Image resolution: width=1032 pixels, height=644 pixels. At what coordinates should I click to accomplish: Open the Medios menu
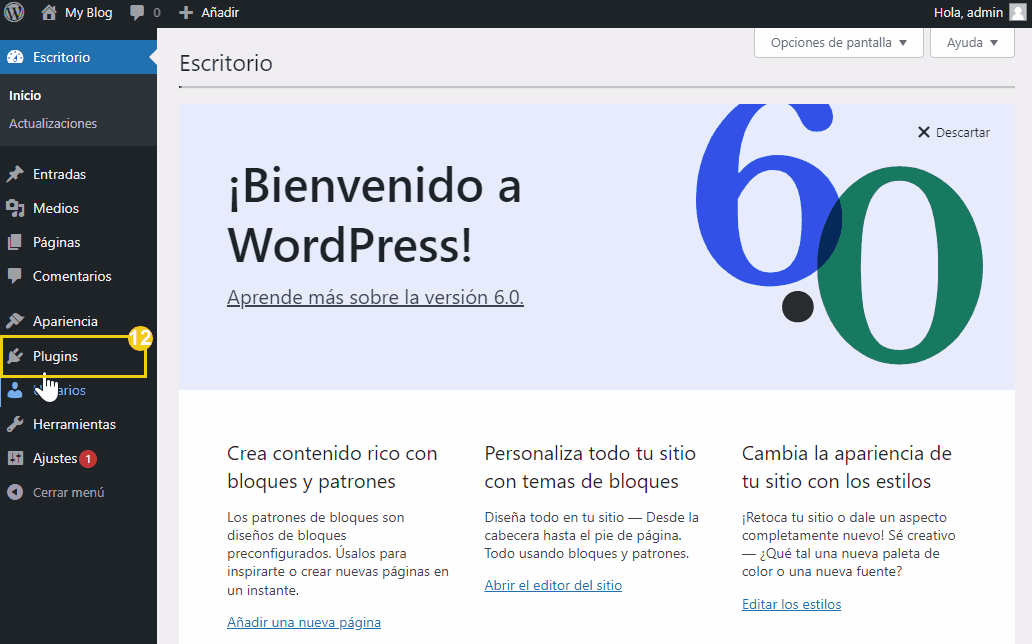(78, 208)
